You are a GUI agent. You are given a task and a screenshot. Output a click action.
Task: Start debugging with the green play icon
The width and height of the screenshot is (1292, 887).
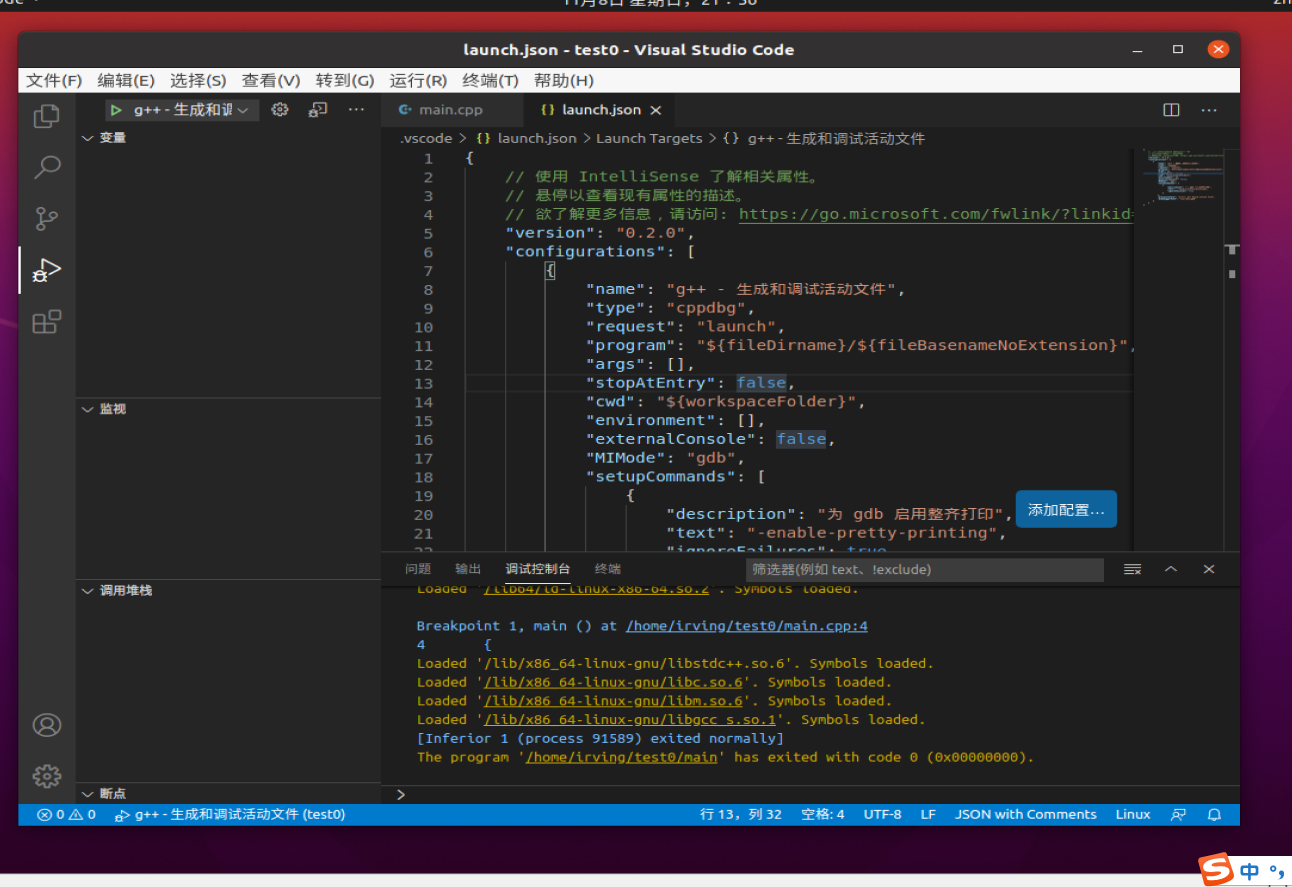point(116,110)
